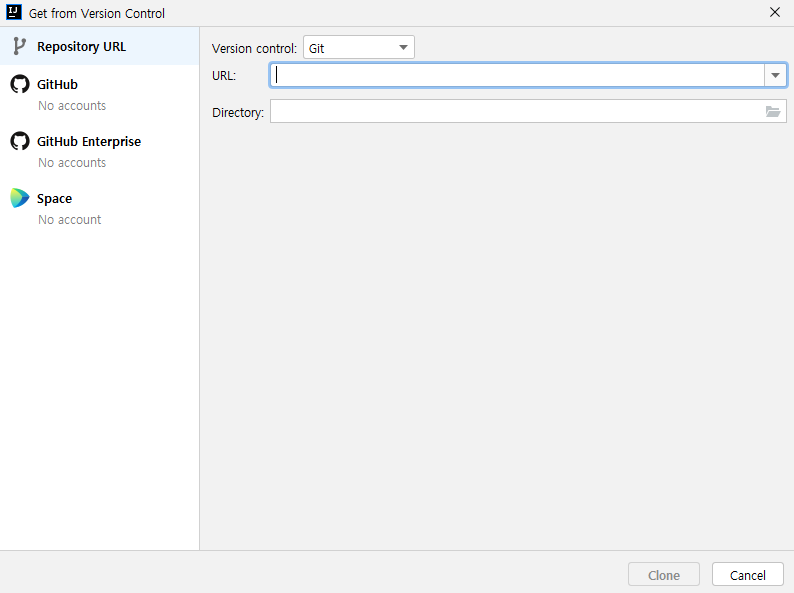Click 'No account' under Space
Image resolution: width=794 pixels, height=593 pixels.
tap(69, 220)
